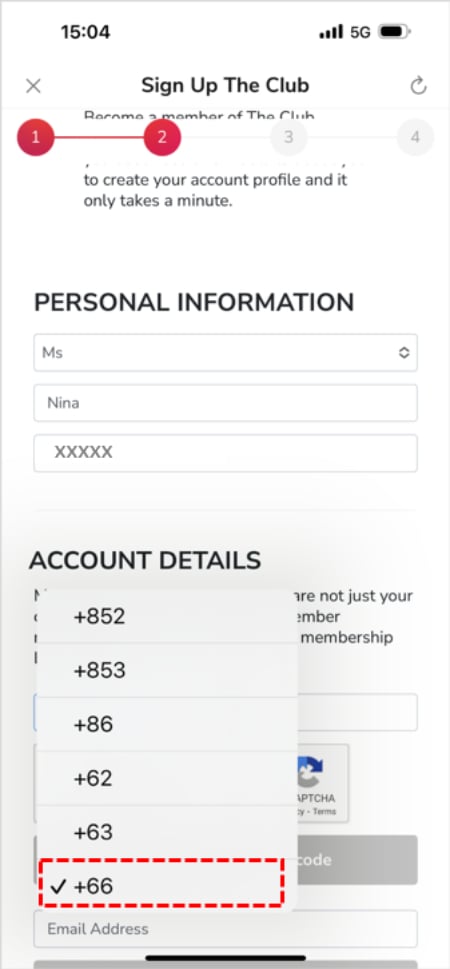Select +62 country code option
This screenshot has width=450, height=969.
coord(167,778)
